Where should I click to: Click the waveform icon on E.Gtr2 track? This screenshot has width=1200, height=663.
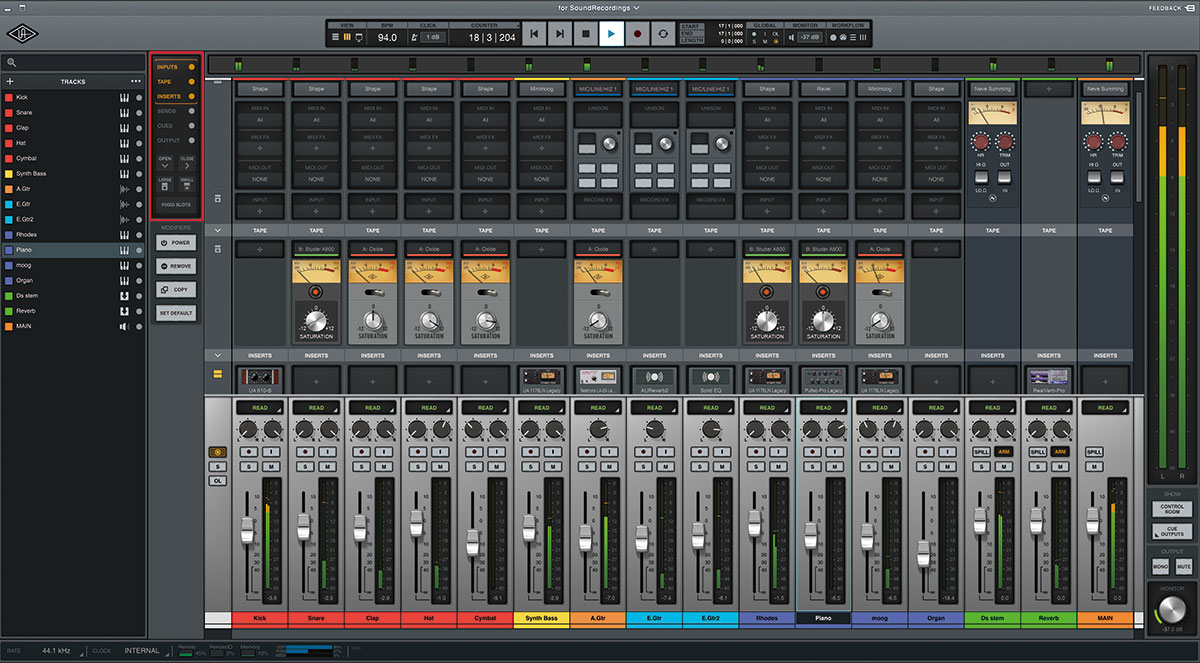pyautogui.click(x=125, y=219)
